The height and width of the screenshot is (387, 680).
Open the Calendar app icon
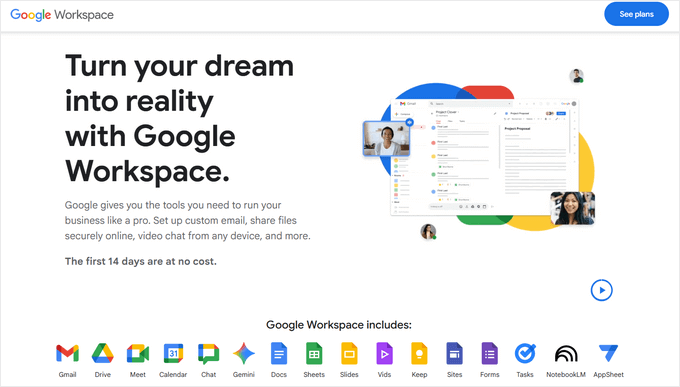[173, 353]
